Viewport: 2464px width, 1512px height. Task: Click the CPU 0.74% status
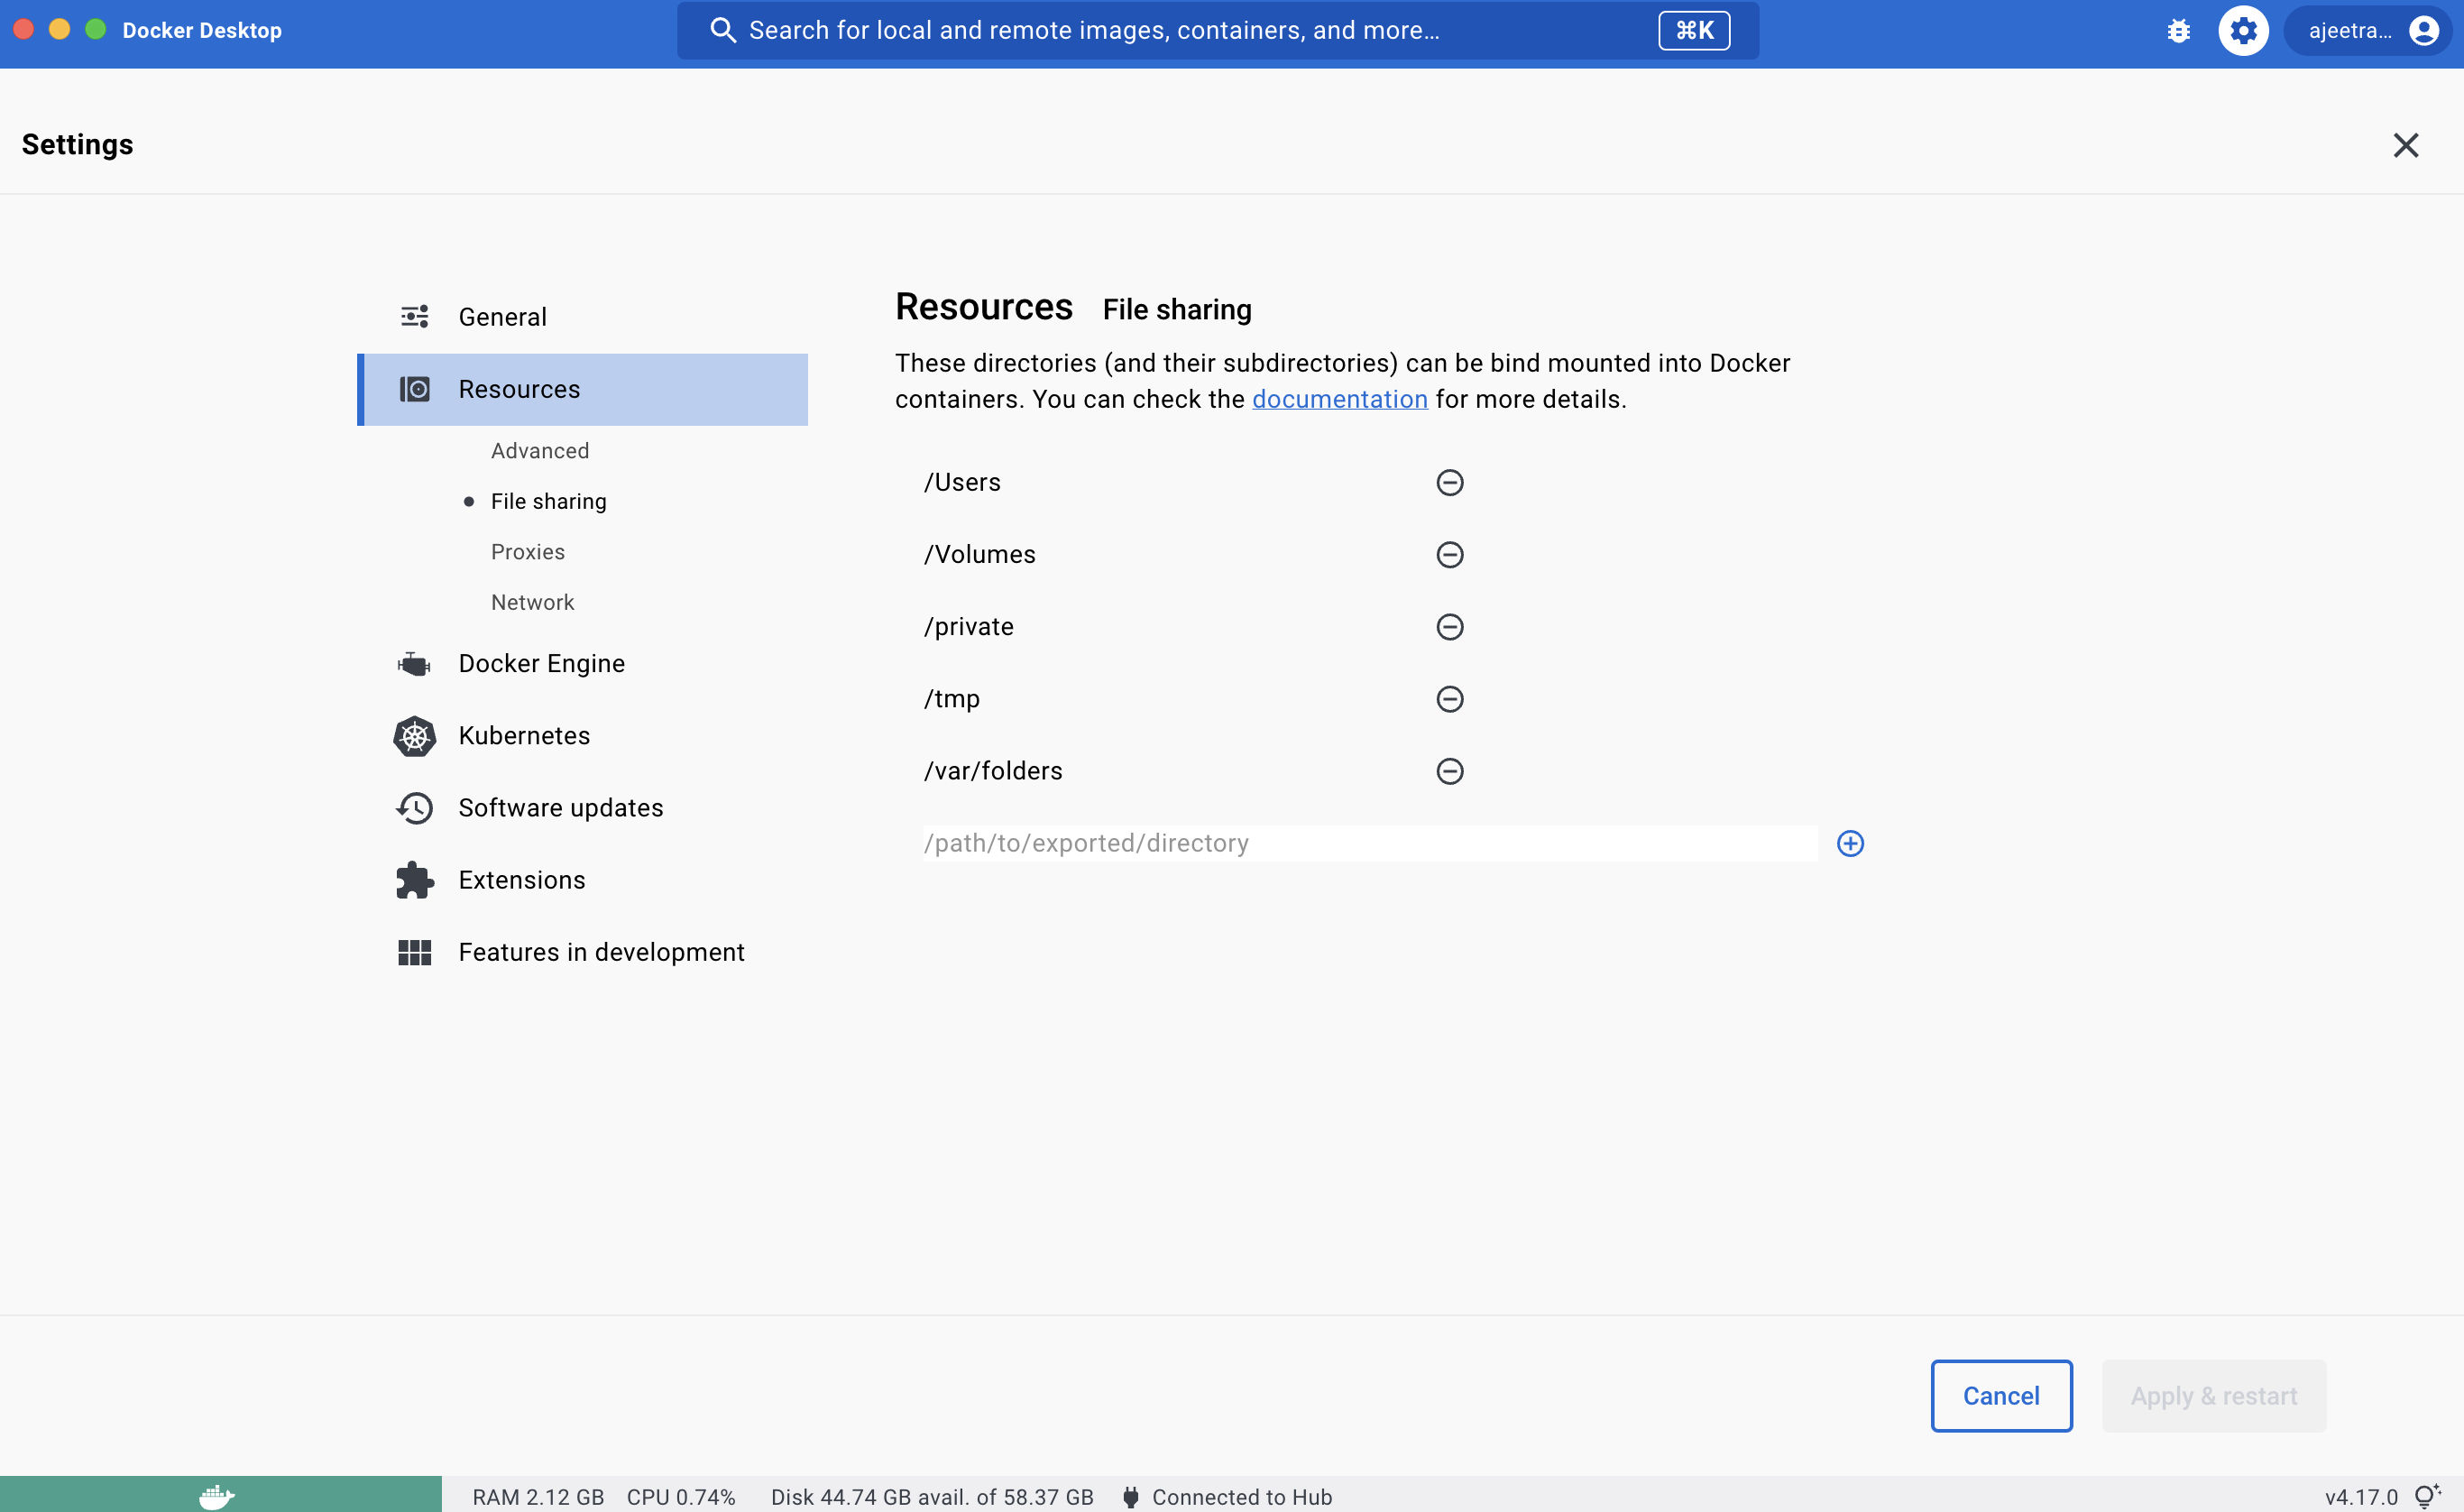681,1497
